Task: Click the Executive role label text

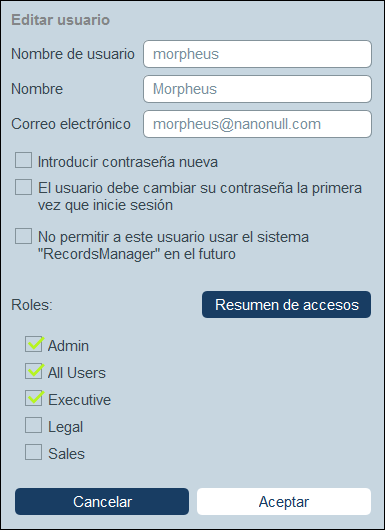Action: coord(79,400)
